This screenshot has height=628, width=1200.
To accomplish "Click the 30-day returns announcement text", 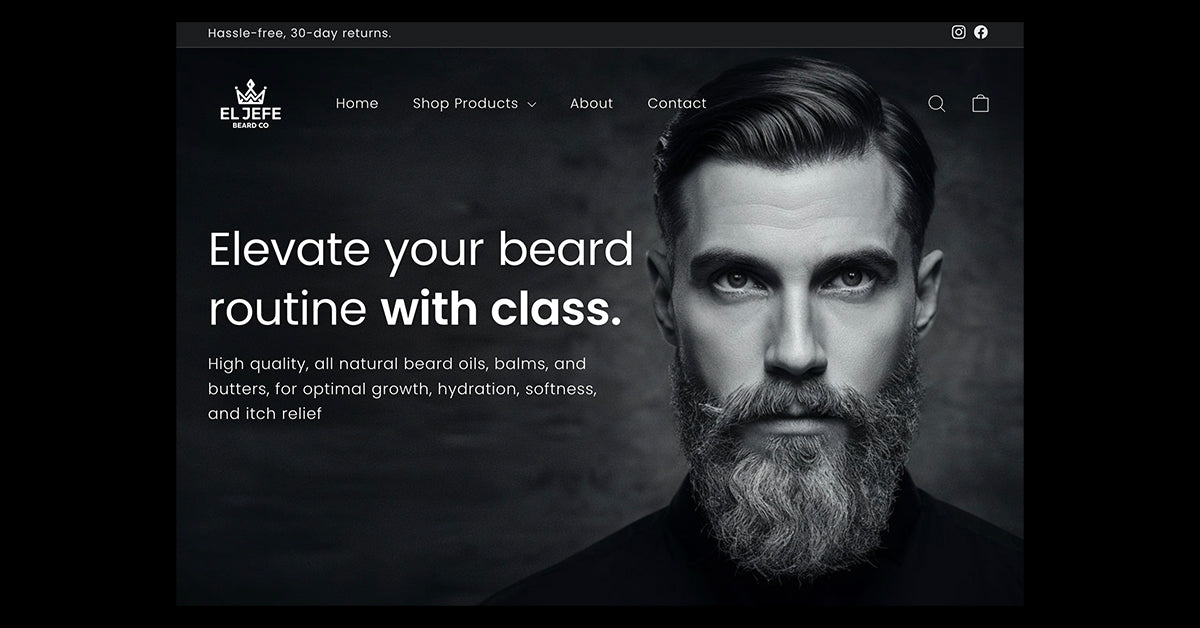I will point(300,33).
